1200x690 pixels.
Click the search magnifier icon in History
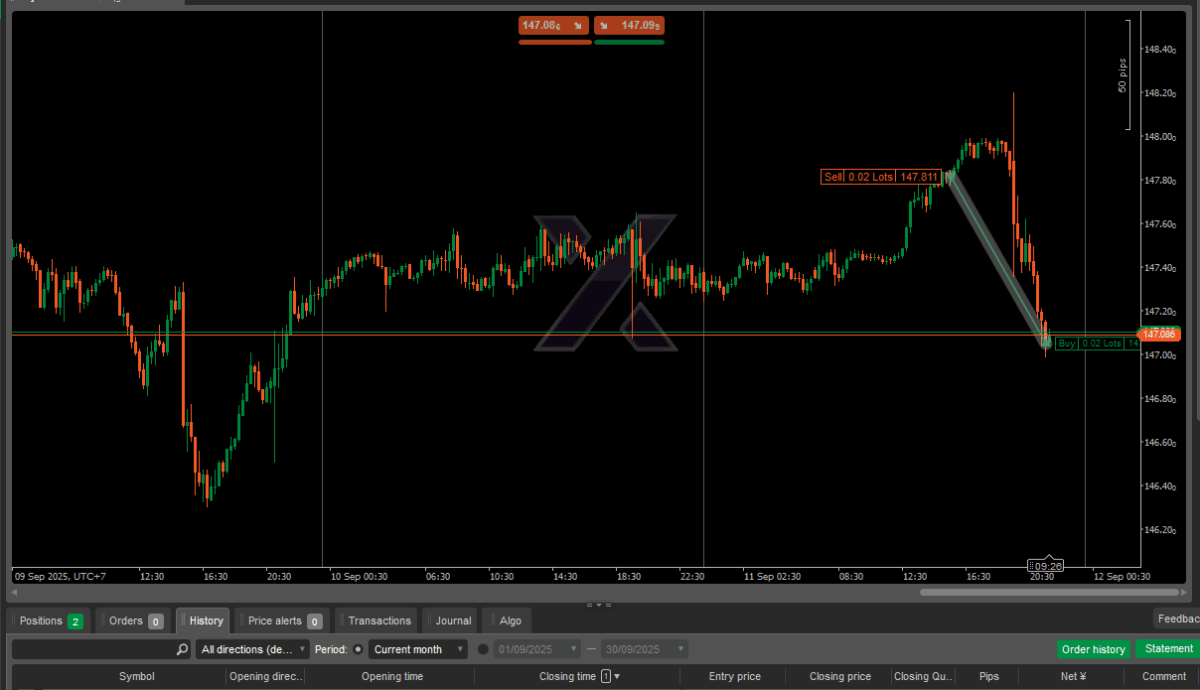[x=182, y=649]
